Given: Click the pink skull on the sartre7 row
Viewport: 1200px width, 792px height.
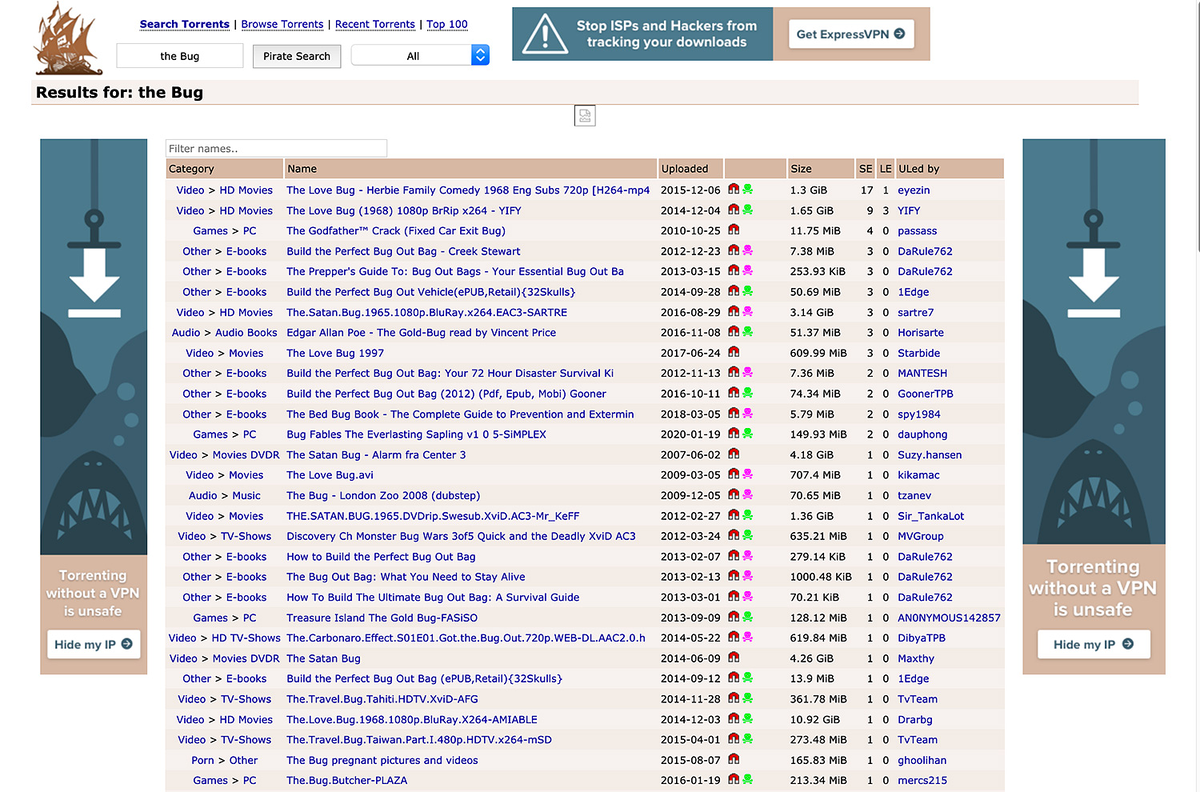Looking at the screenshot, I should 747,312.
